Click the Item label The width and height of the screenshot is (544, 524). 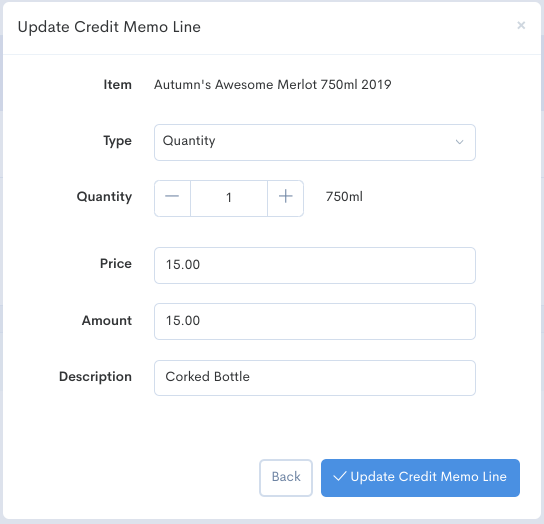(118, 85)
